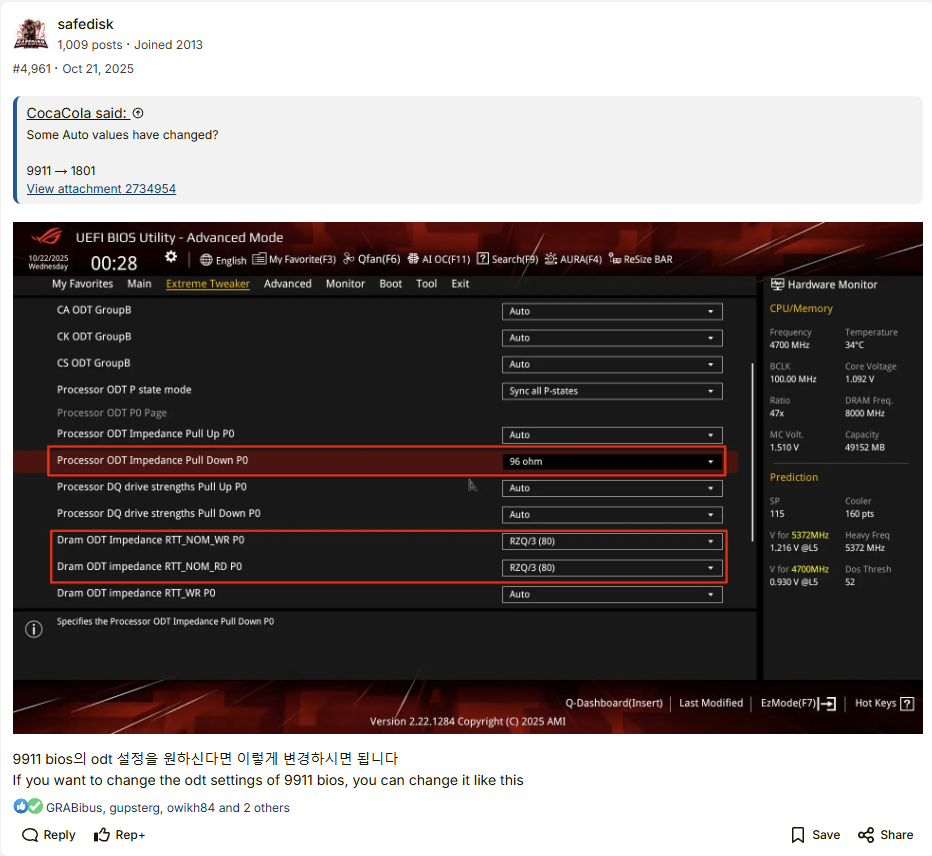The height and width of the screenshot is (856, 932).
Task: Open Processor DQ drive strengths Pull Down P0 dropdown
Action: click(x=612, y=515)
